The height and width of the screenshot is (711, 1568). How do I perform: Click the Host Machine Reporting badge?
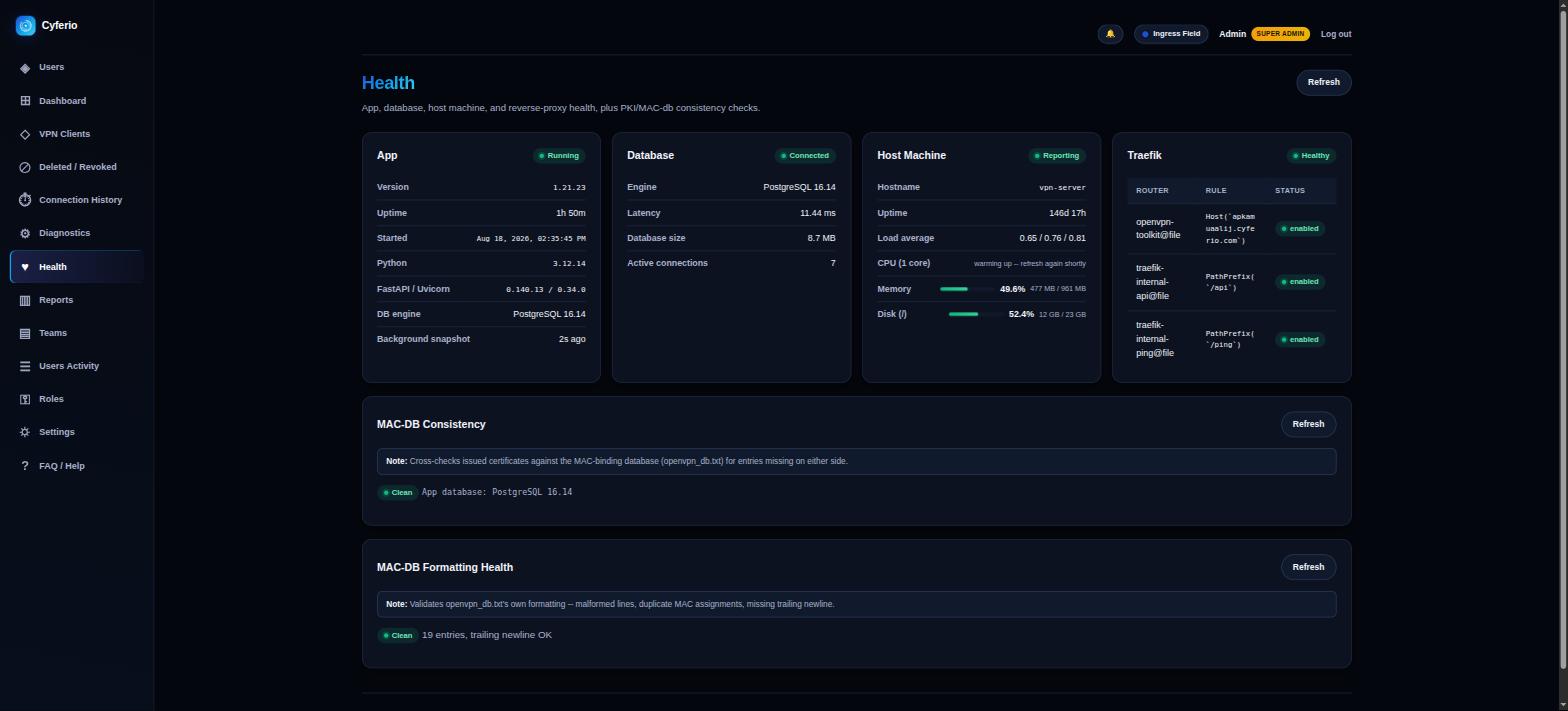coord(1057,155)
